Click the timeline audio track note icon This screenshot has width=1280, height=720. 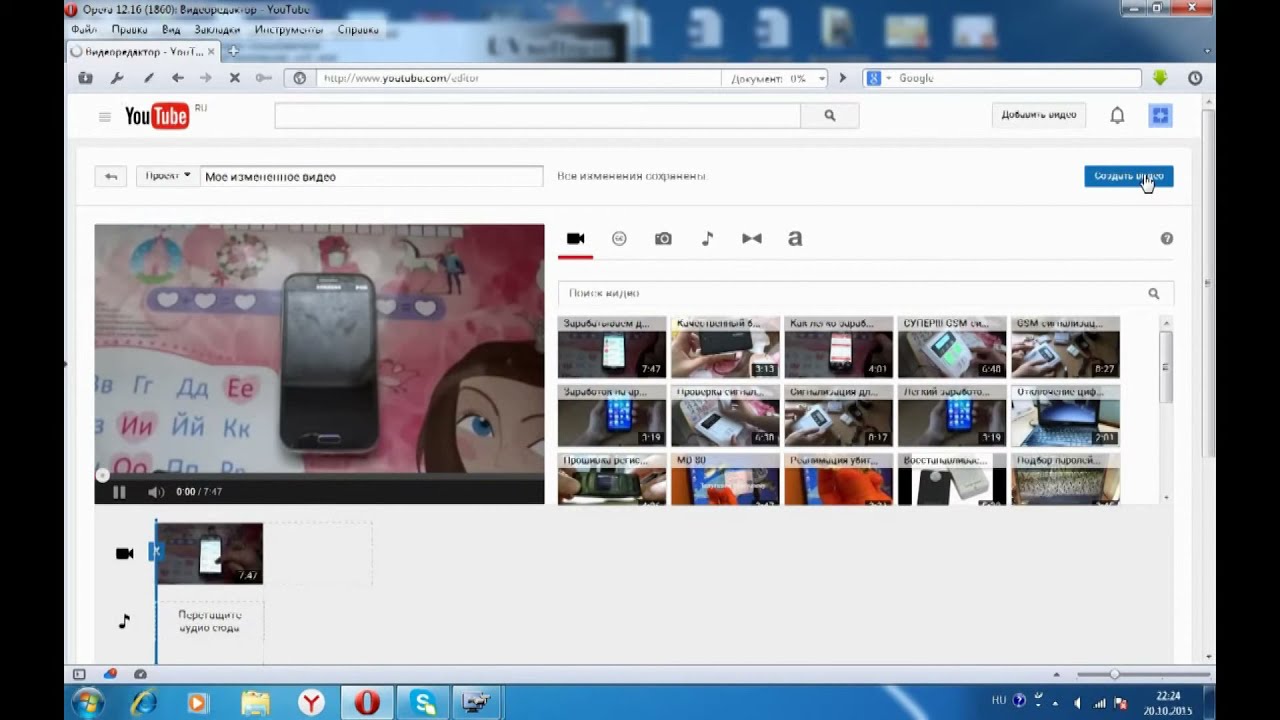pyautogui.click(x=124, y=621)
